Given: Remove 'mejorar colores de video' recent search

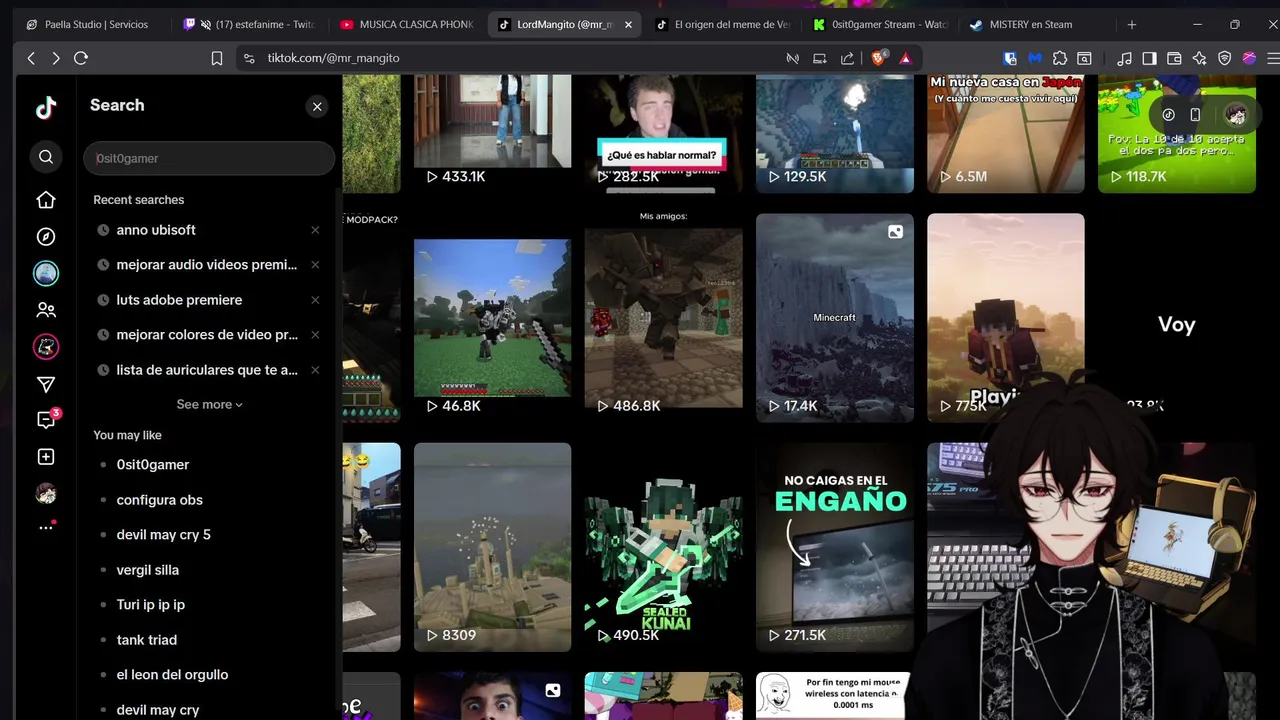Looking at the screenshot, I should [315, 335].
